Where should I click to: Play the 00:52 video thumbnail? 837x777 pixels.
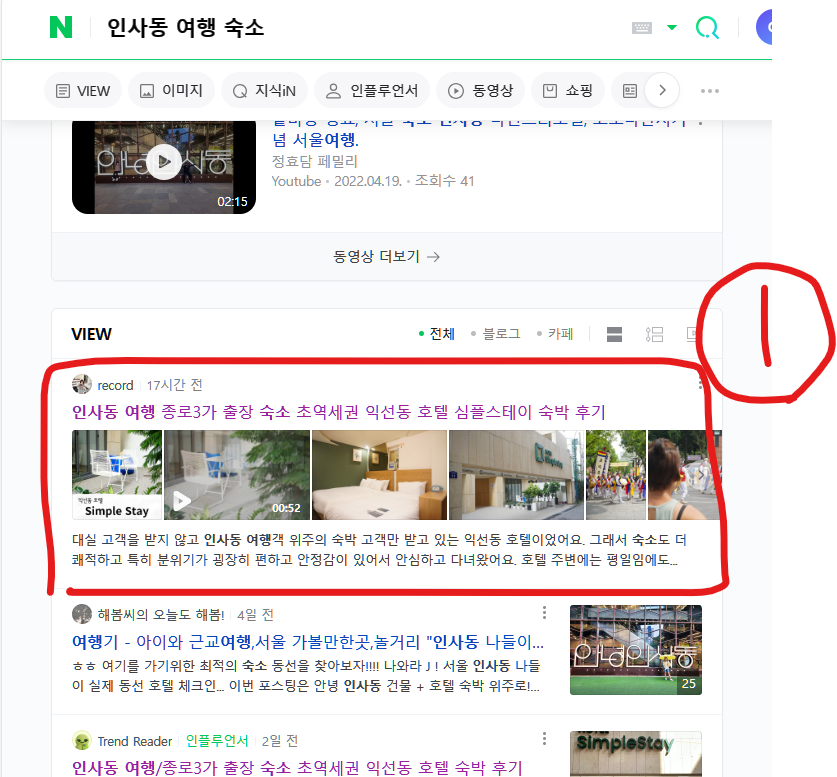[236, 475]
